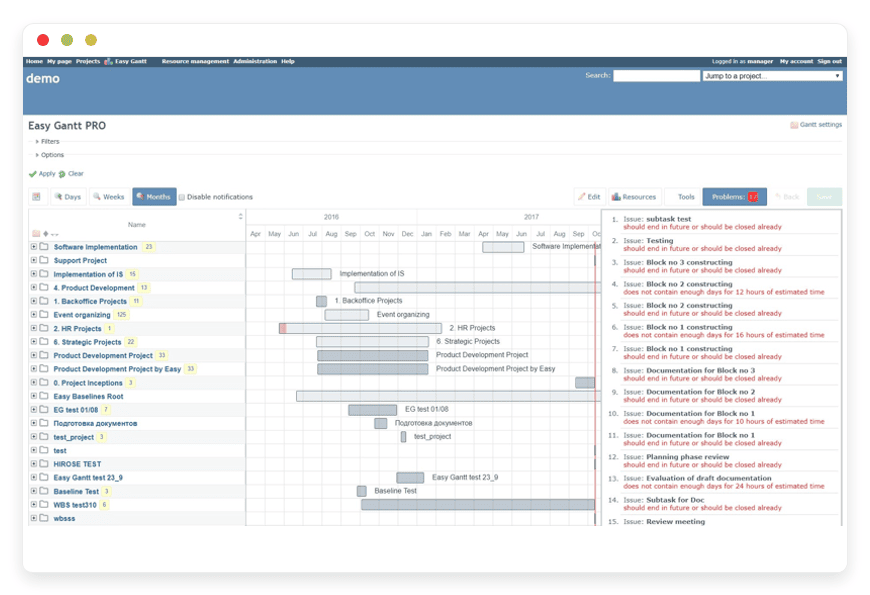This screenshot has width=870, height=595.
Task: Click folder icon of WBS test310
Action: tap(44, 505)
